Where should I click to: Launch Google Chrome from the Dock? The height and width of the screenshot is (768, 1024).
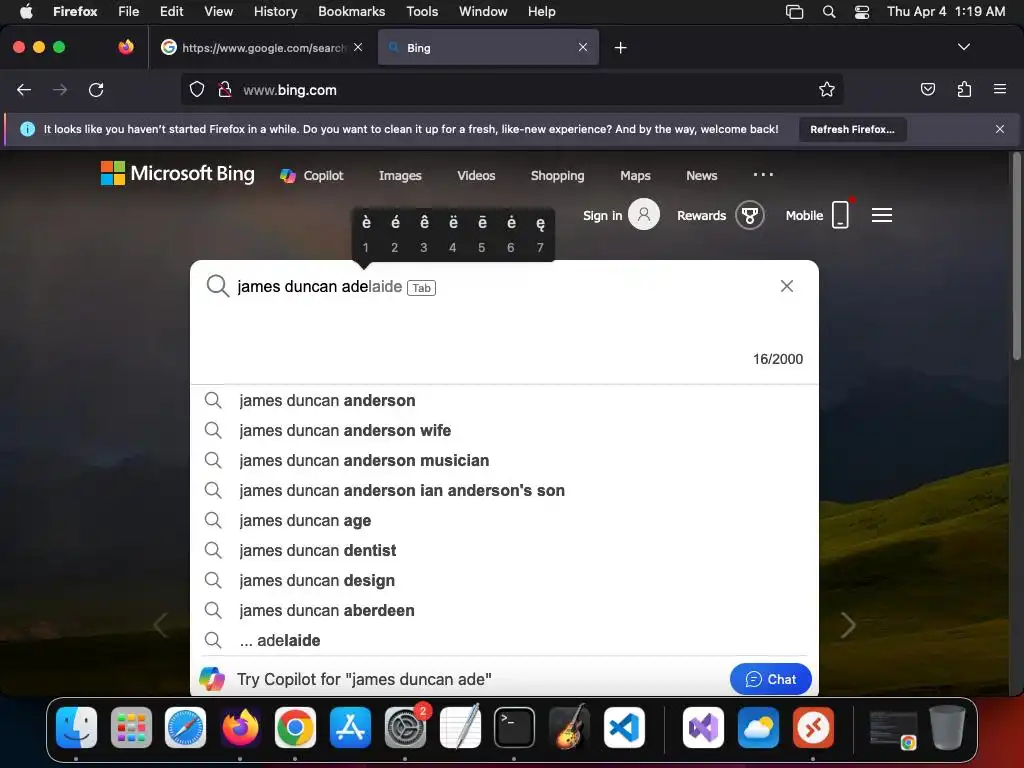pos(295,728)
